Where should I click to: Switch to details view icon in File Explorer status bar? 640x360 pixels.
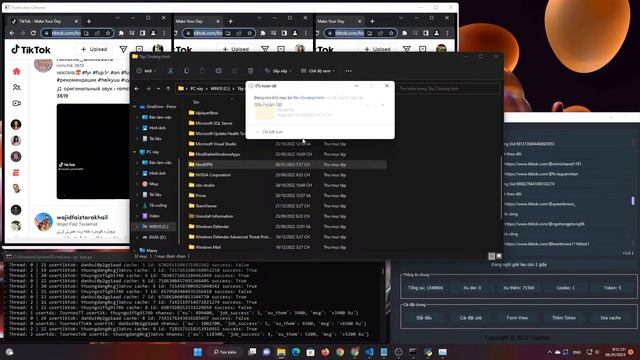pos(491,256)
